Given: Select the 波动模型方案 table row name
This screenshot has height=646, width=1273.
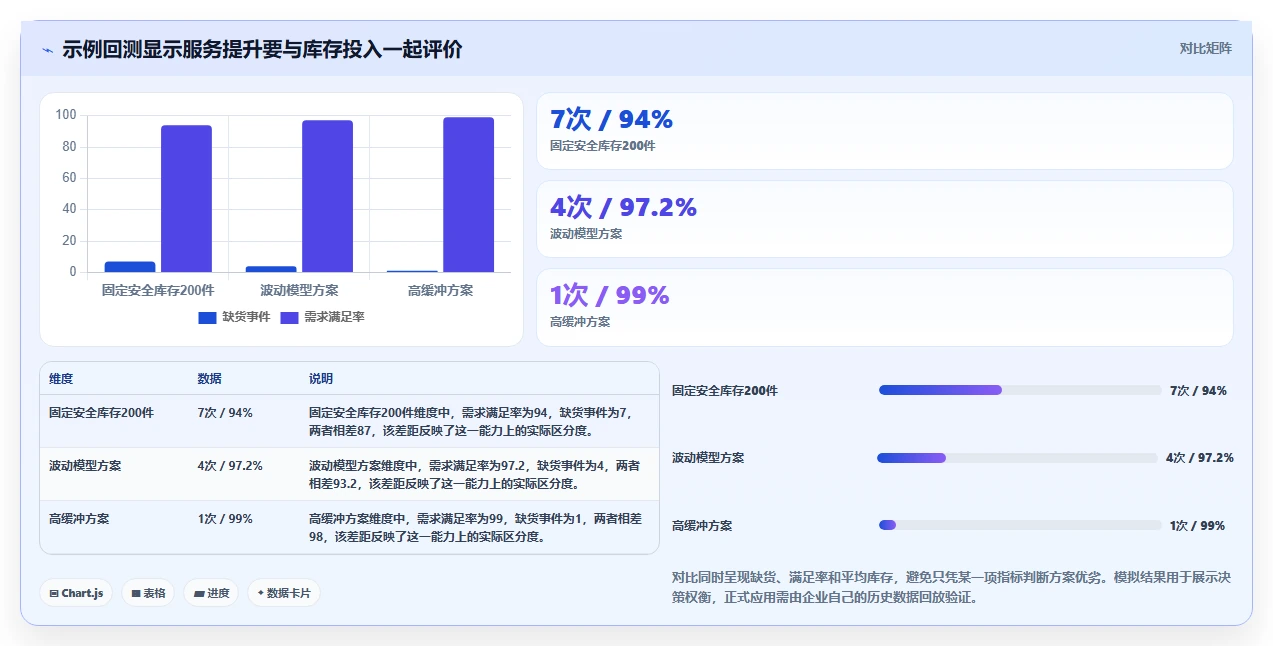Looking at the screenshot, I should tap(85, 466).
